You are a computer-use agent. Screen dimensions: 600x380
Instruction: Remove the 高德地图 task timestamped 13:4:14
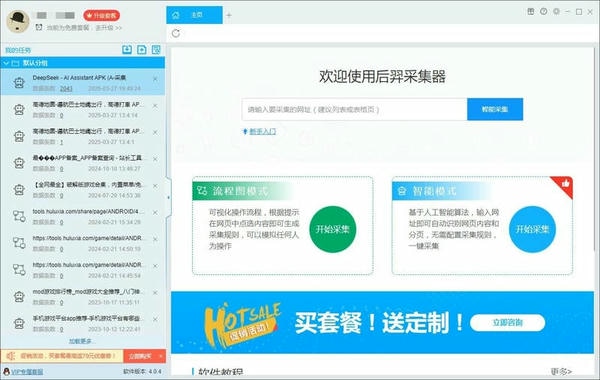155,106
